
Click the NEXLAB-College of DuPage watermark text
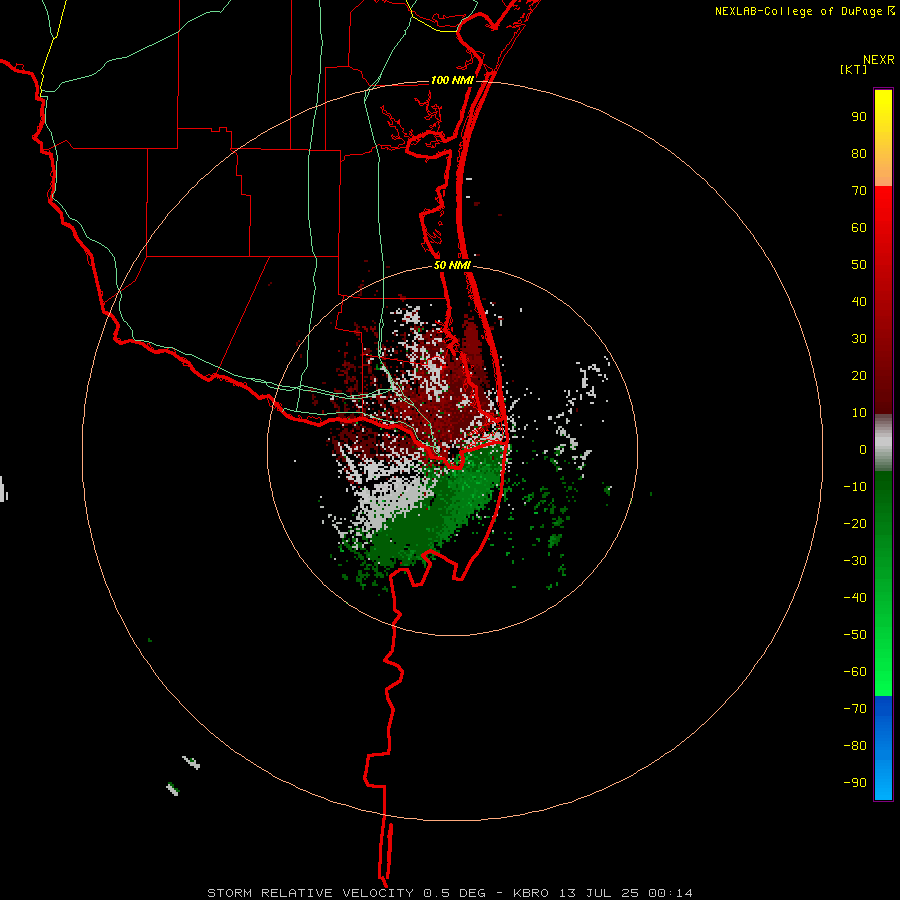click(x=804, y=11)
